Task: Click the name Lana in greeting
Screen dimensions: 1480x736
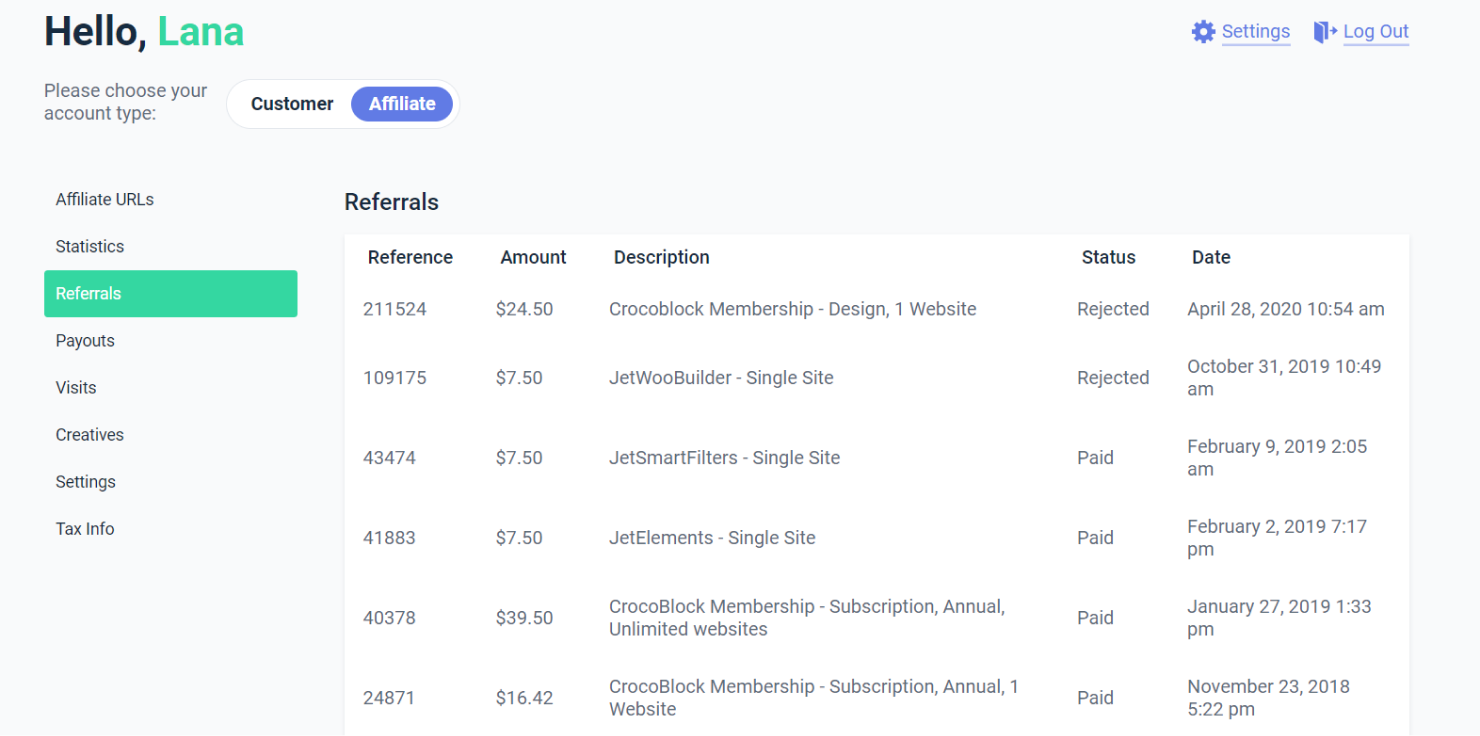Action: pyautogui.click(x=201, y=32)
